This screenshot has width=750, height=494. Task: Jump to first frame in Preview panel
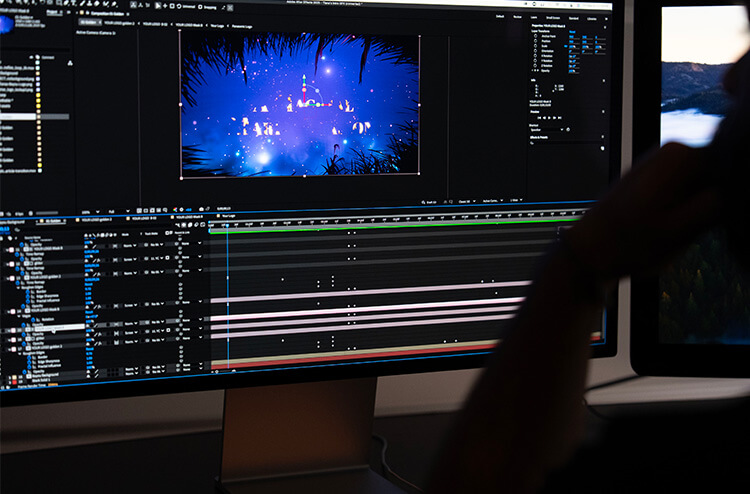pyautogui.click(x=539, y=118)
